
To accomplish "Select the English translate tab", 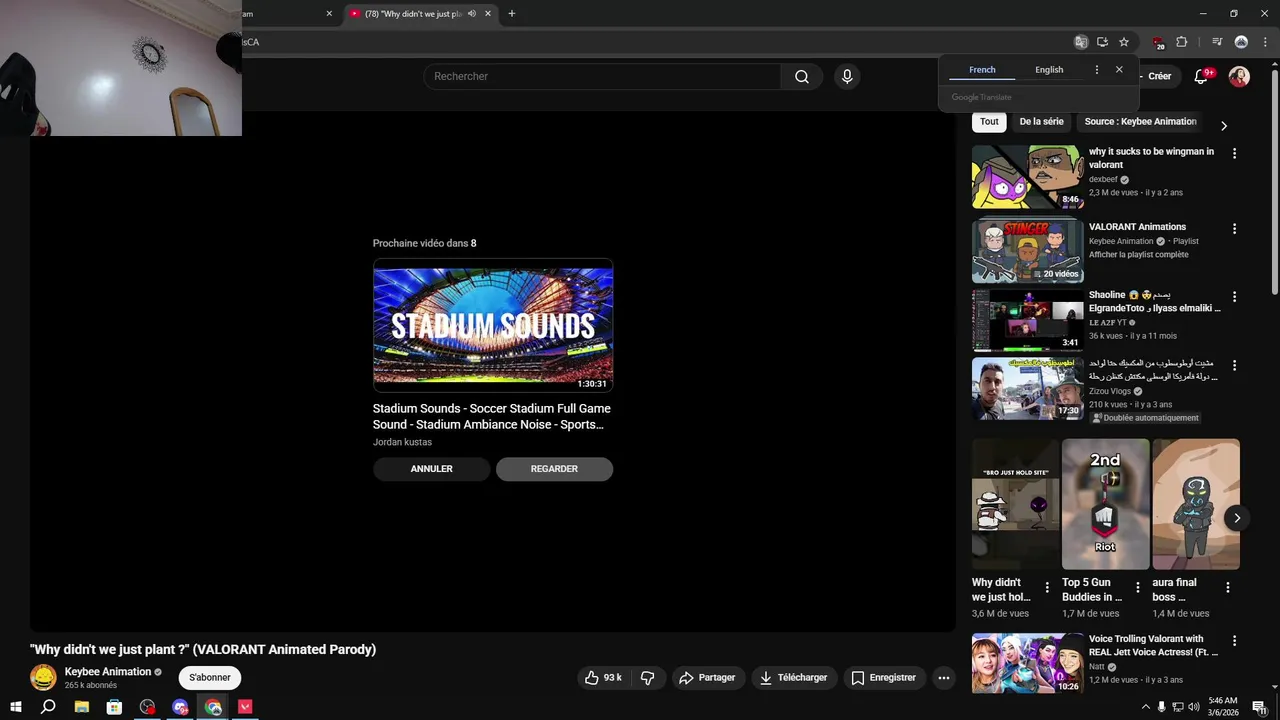I will coord(1049,70).
